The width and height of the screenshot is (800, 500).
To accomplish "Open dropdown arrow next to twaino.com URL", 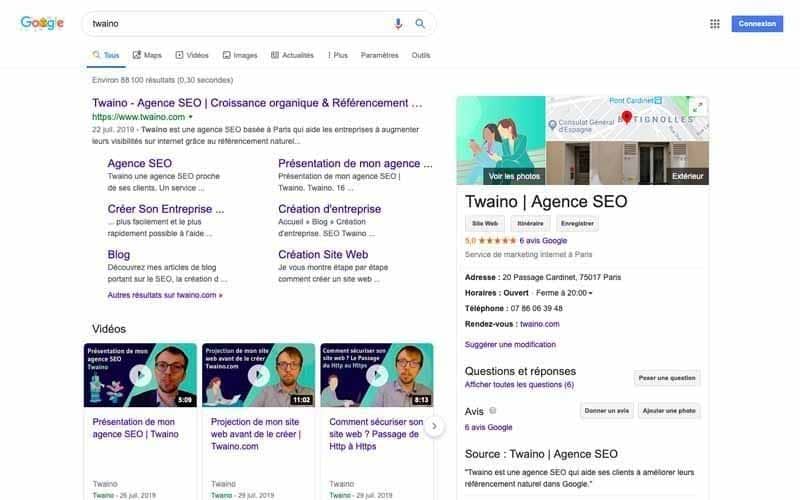I will [x=191, y=117].
